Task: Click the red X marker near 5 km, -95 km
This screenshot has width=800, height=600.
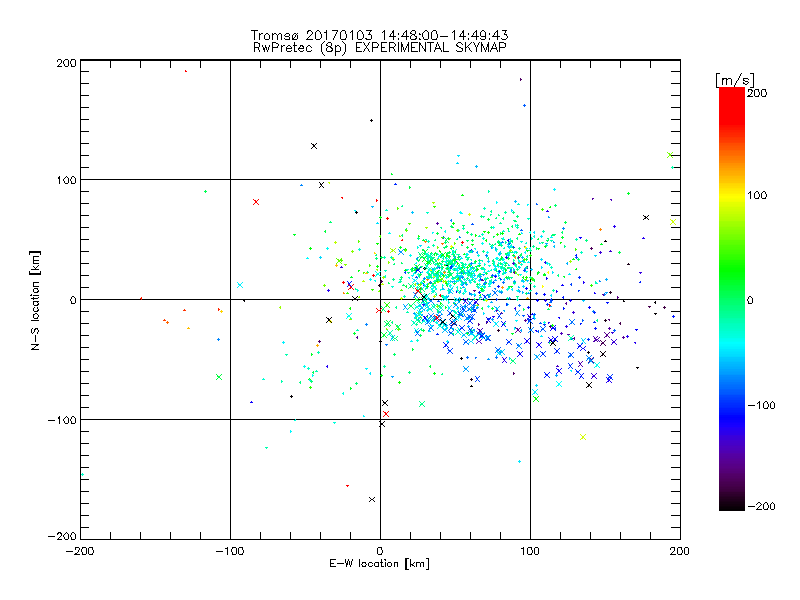Action: coord(386,414)
